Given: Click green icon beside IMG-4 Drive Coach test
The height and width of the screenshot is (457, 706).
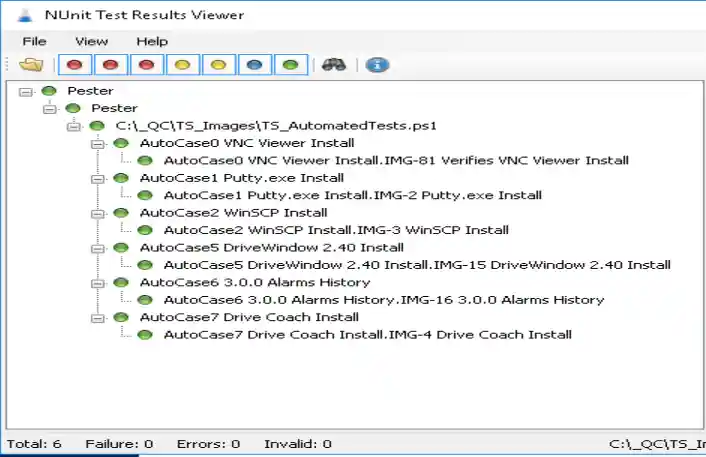Looking at the screenshot, I should pos(145,335).
